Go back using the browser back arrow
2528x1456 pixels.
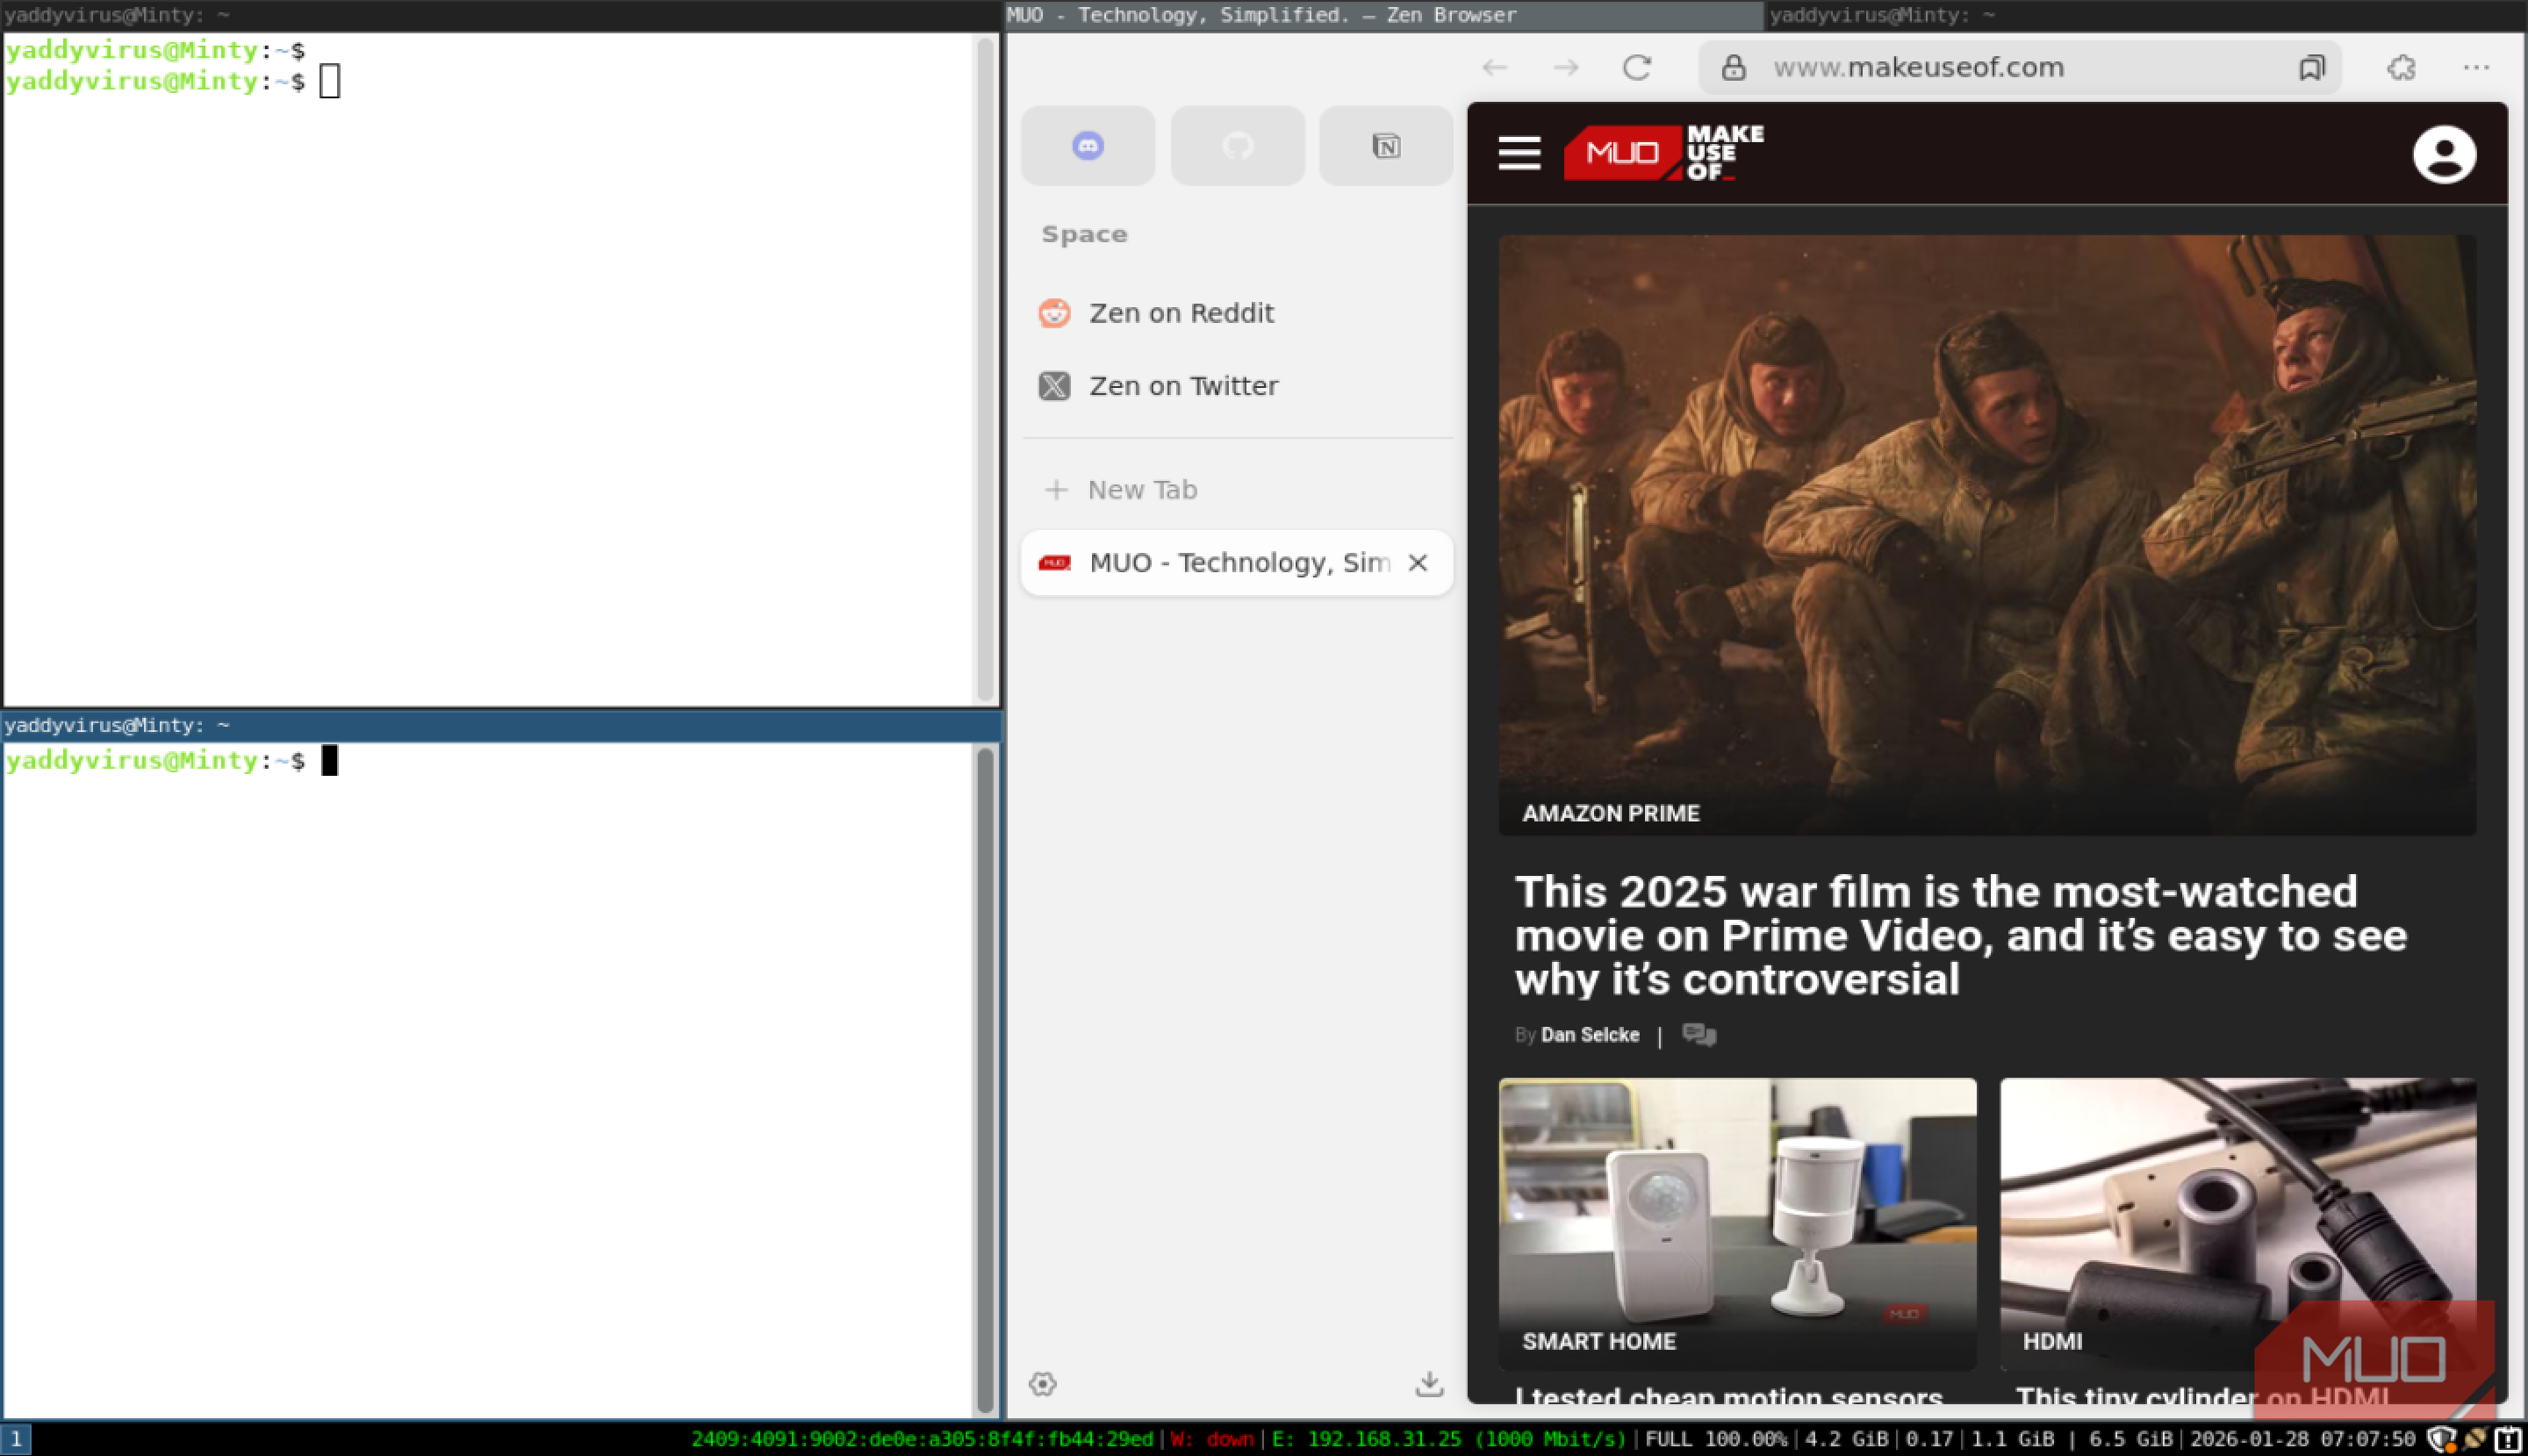click(1494, 67)
